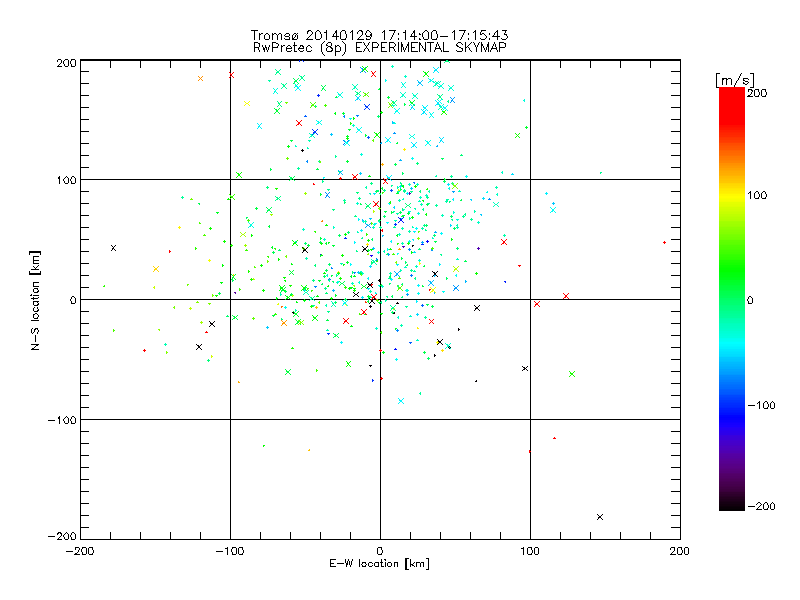Viewport: 800px width, 600px height.
Task: Click the x-axis tick label "200"
Action: tap(680, 551)
